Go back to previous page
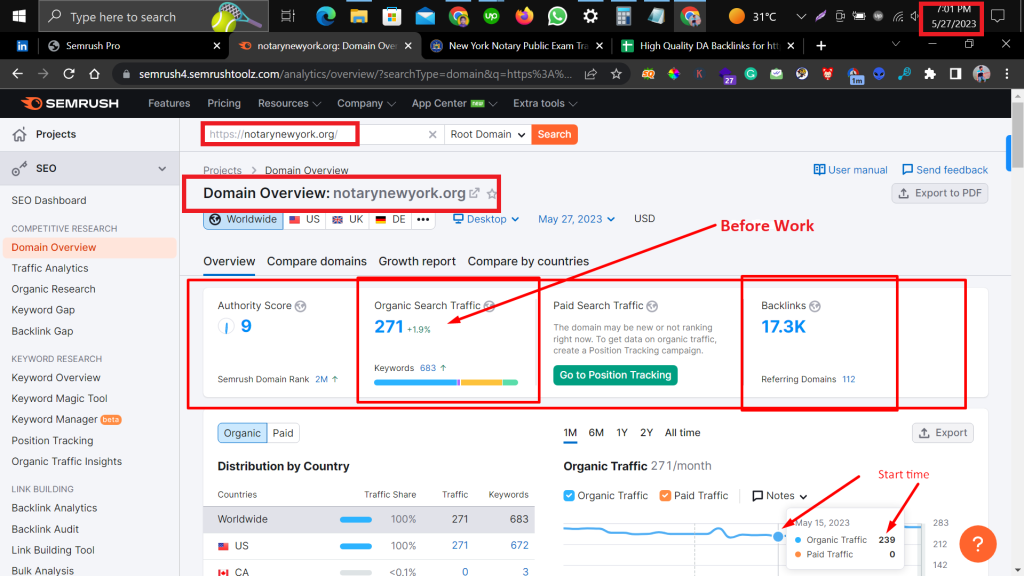The width and height of the screenshot is (1024, 576). [x=18, y=74]
